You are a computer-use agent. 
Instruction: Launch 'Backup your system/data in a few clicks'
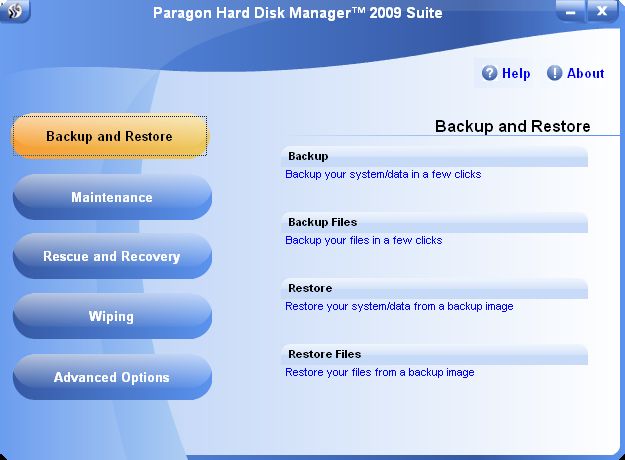(383, 174)
